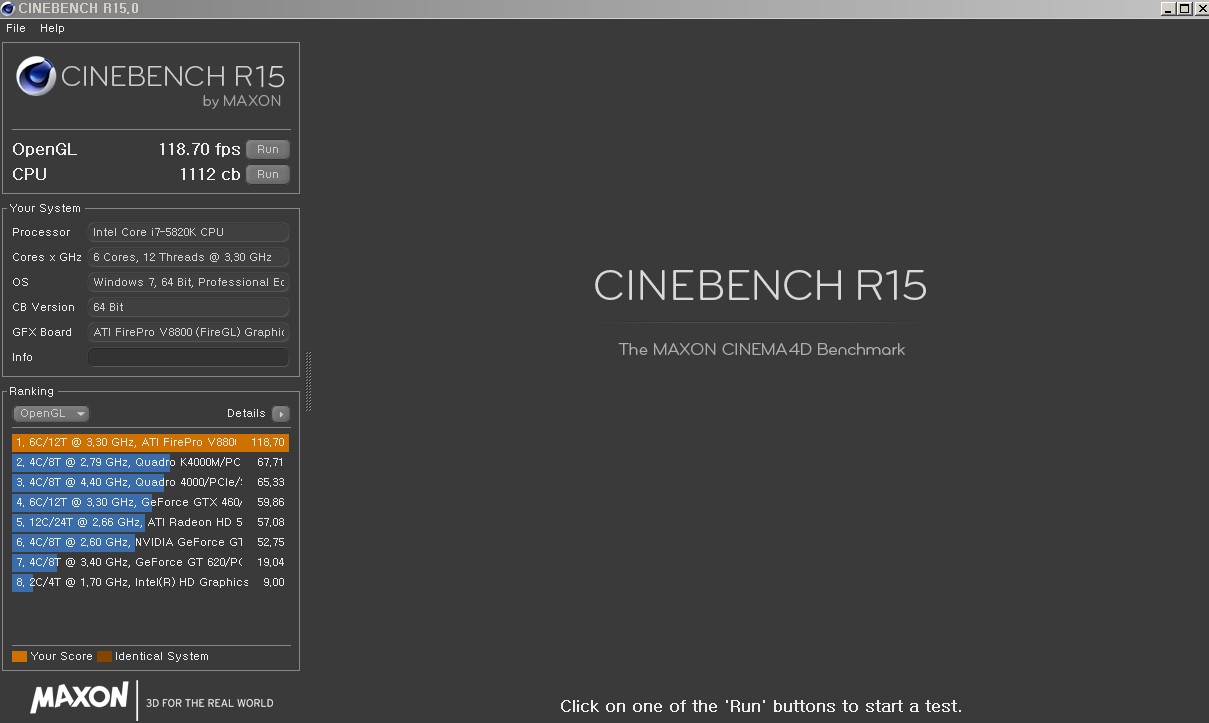Select ranking row 1 ATI FirePro V8800
This screenshot has width=1209, height=723.
[150, 442]
